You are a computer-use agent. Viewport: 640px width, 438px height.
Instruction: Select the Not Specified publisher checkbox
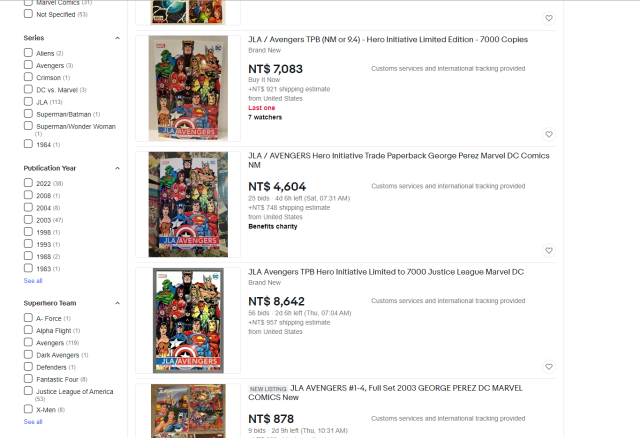pyautogui.click(x=28, y=13)
